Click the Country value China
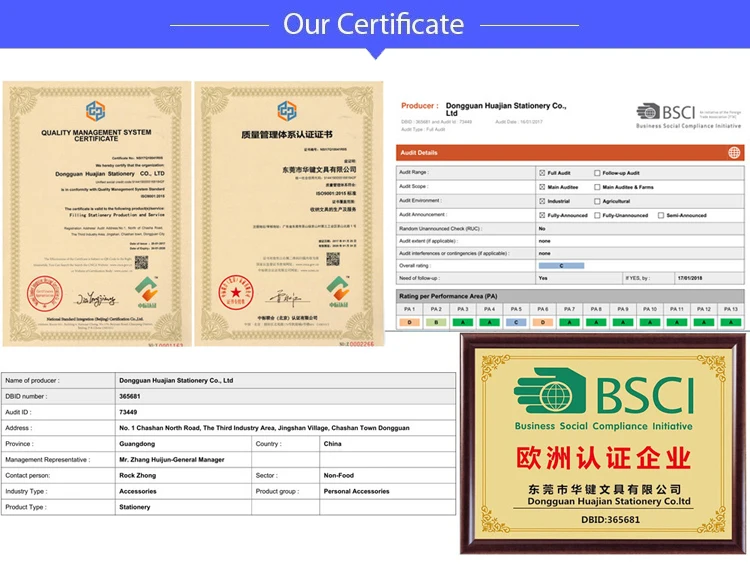The width and height of the screenshot is (750, 571). pyautogui.click(x=332, y=444)
